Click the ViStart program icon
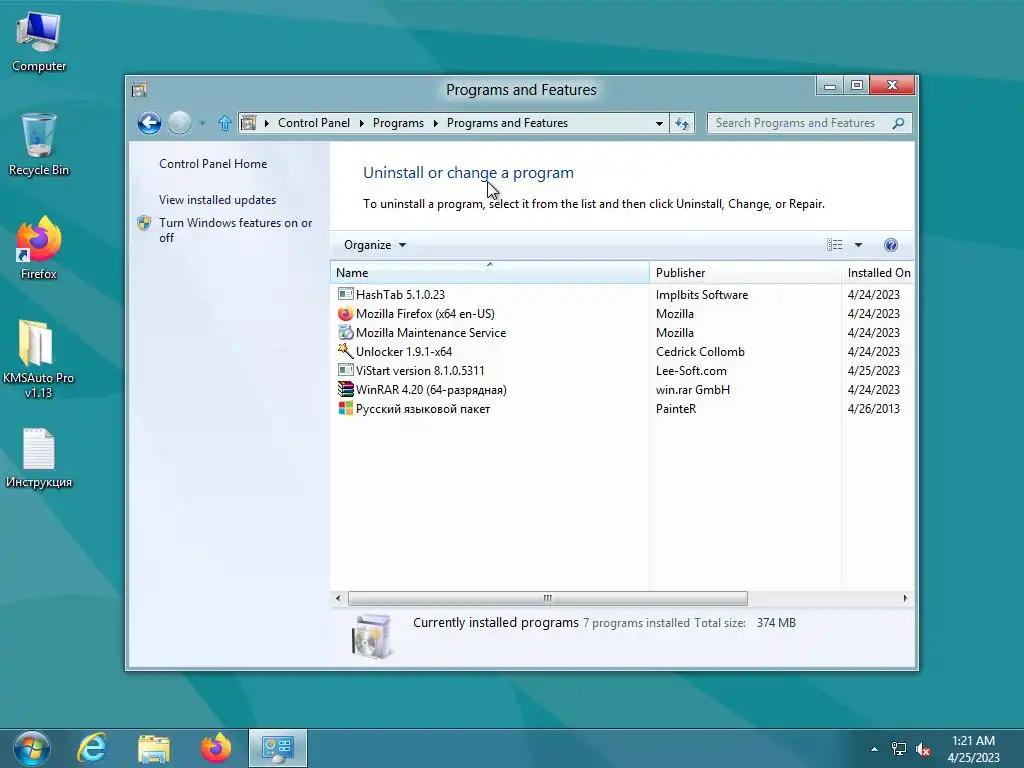The image size is (1024, 768). coord(345,370)
